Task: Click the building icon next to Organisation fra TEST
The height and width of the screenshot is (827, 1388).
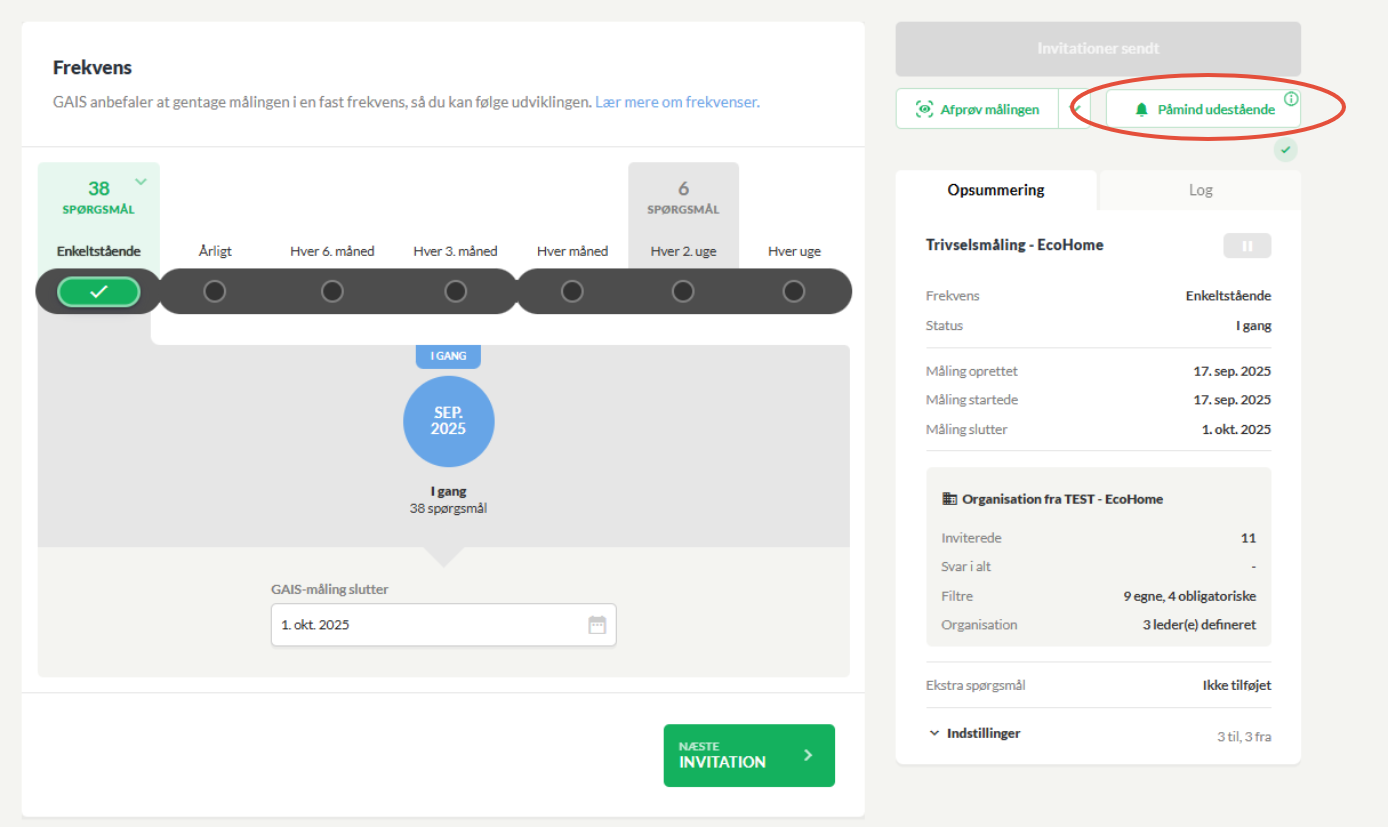Action: pos(950,499)
